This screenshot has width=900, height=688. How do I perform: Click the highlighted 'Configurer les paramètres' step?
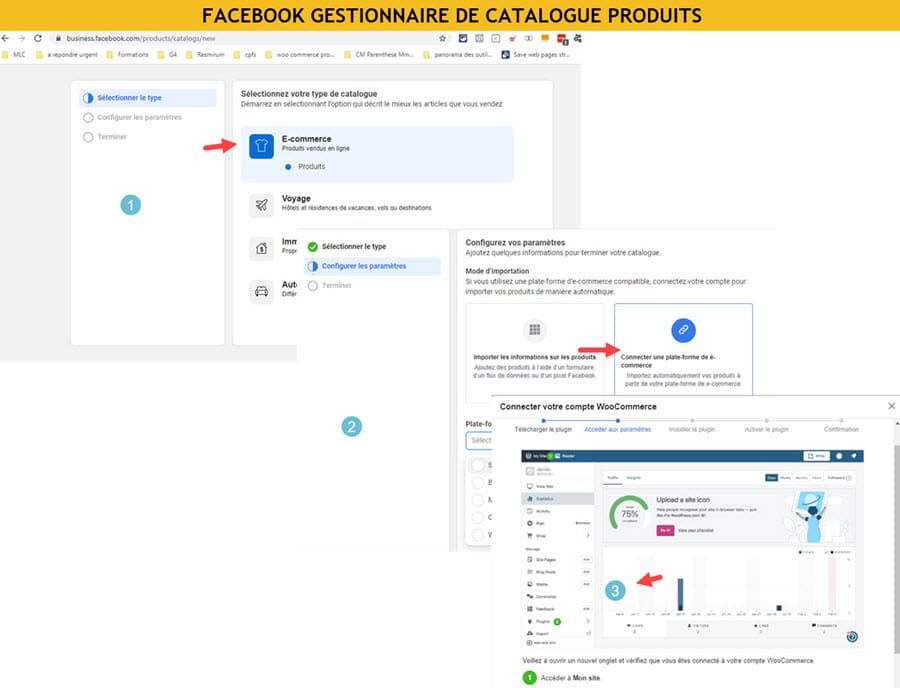[372, 266]
